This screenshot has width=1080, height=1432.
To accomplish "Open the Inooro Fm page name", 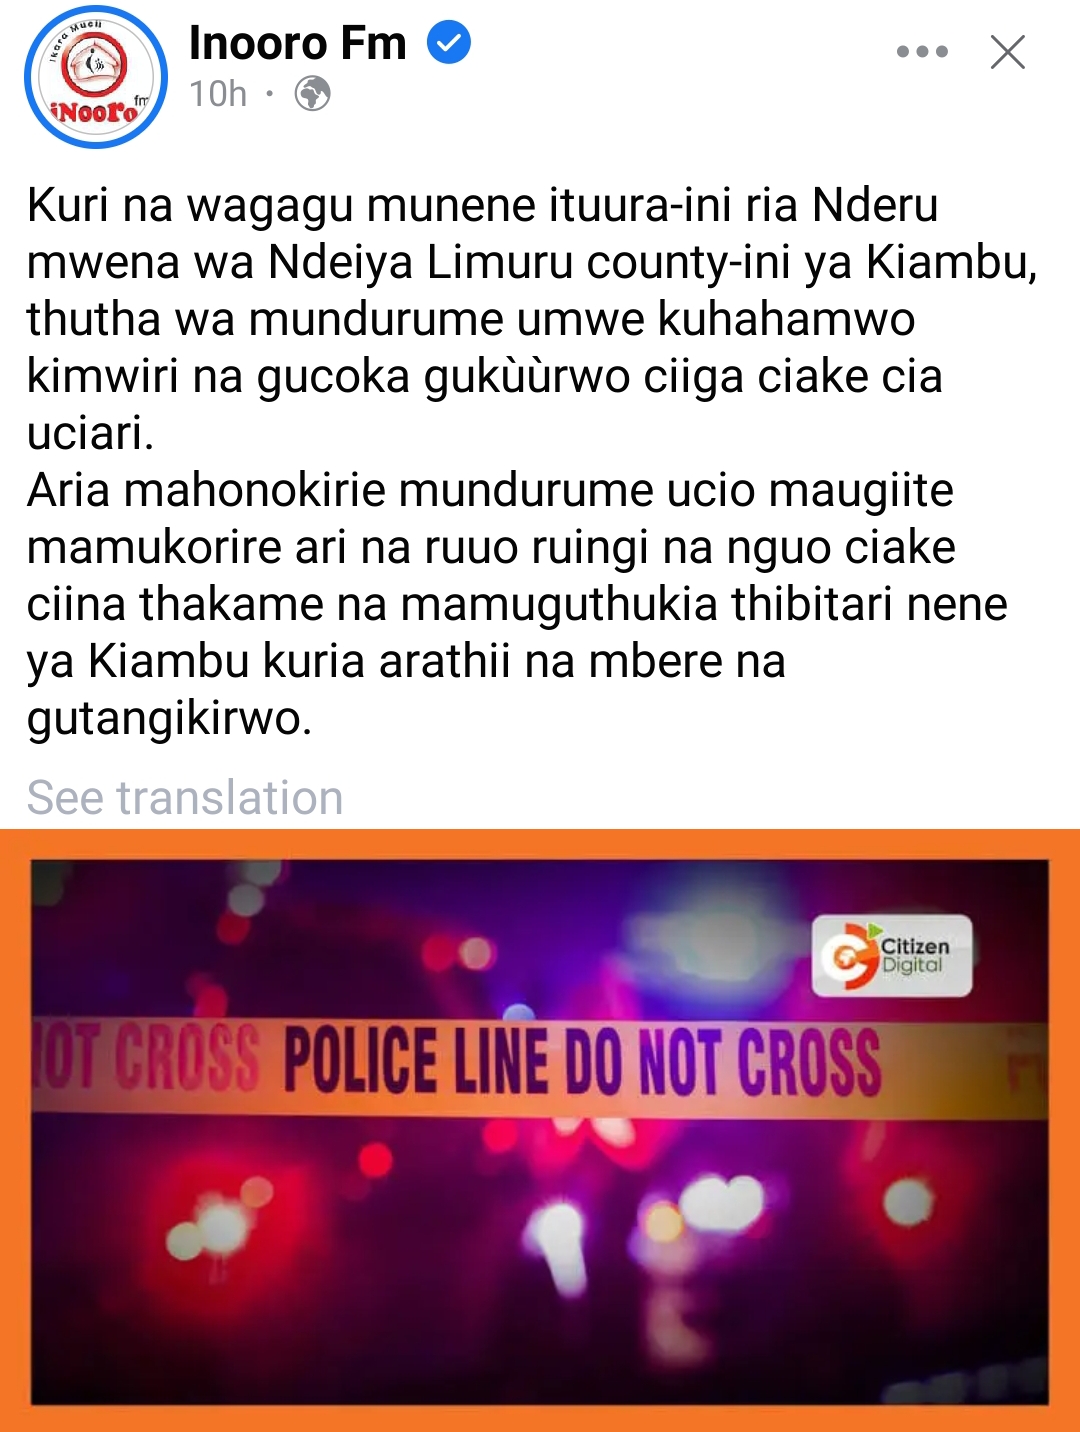I will [x=298, y=43].
